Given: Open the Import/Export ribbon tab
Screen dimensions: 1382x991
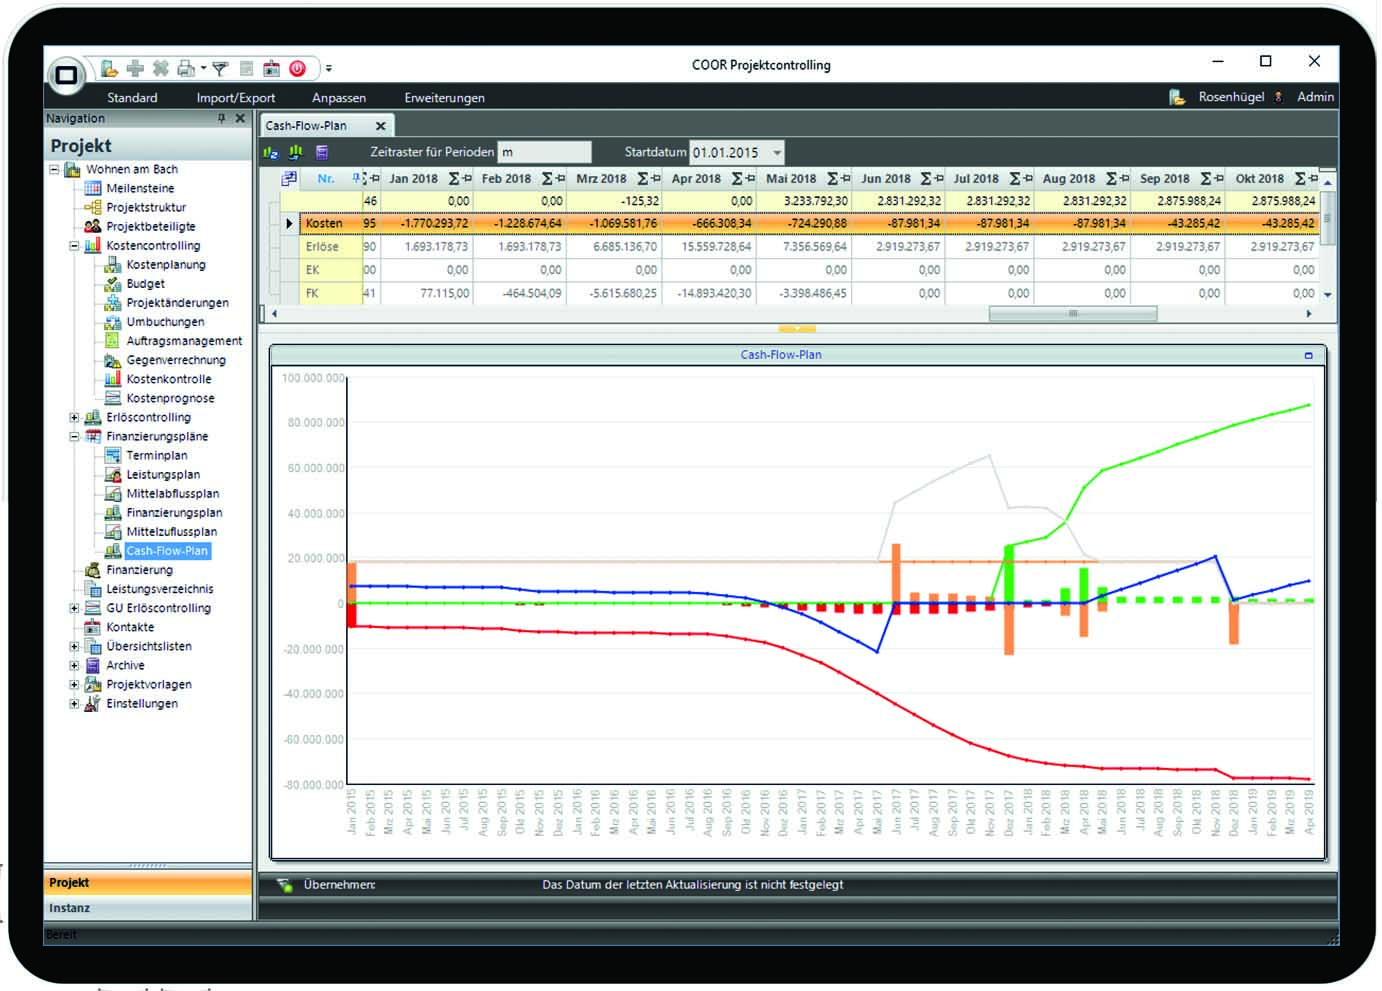Looking at the screenshot, I should (x=235, y=98).
